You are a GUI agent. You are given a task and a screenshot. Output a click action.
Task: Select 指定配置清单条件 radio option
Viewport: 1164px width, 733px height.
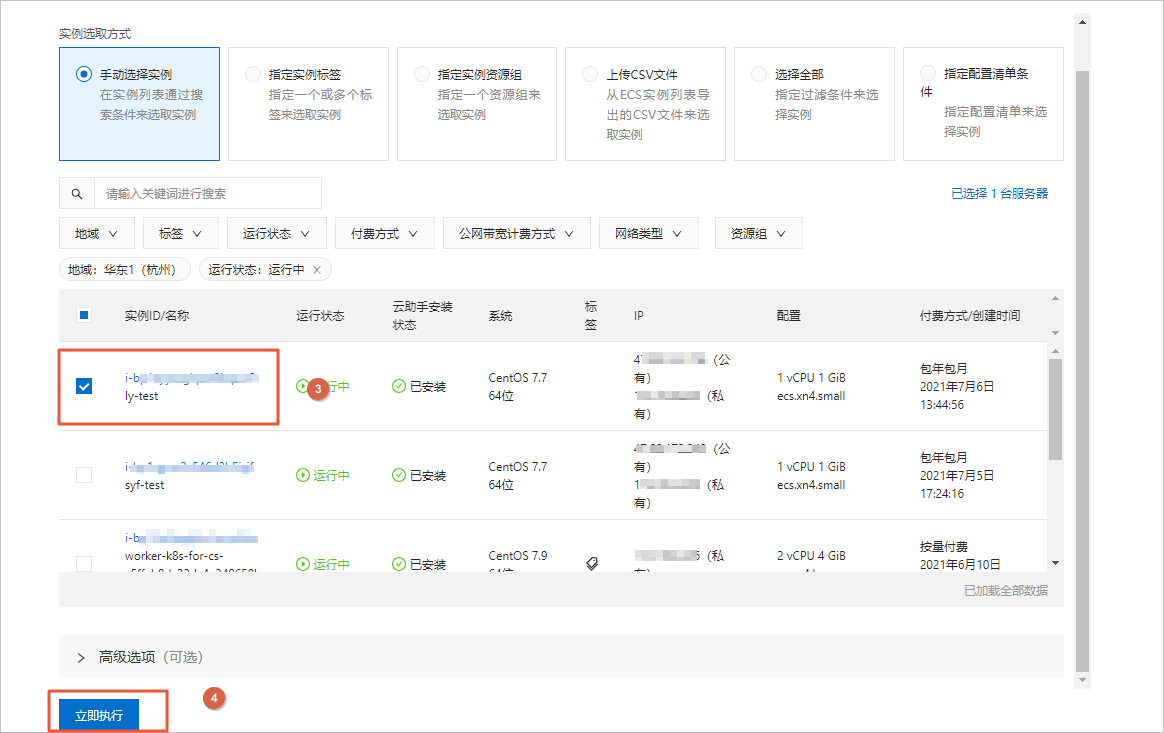(928, 74)
